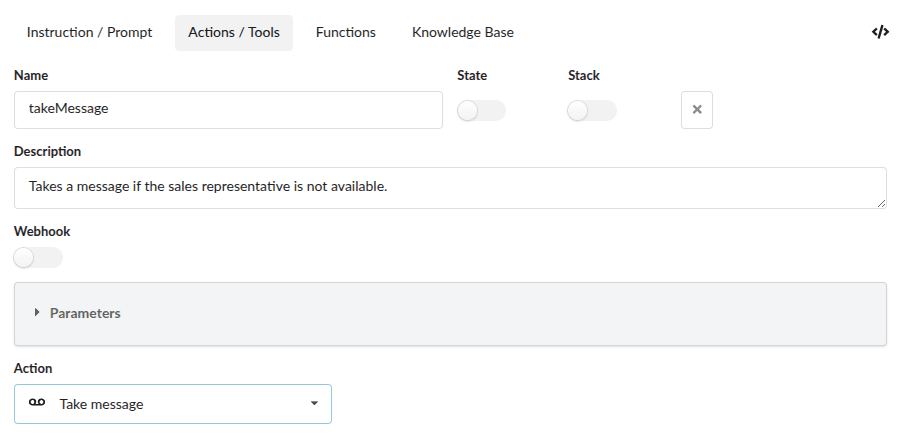Go to the Knowledge Base tab
The image size is (900, 439).
pyautogui.click(x=462, y=32)
